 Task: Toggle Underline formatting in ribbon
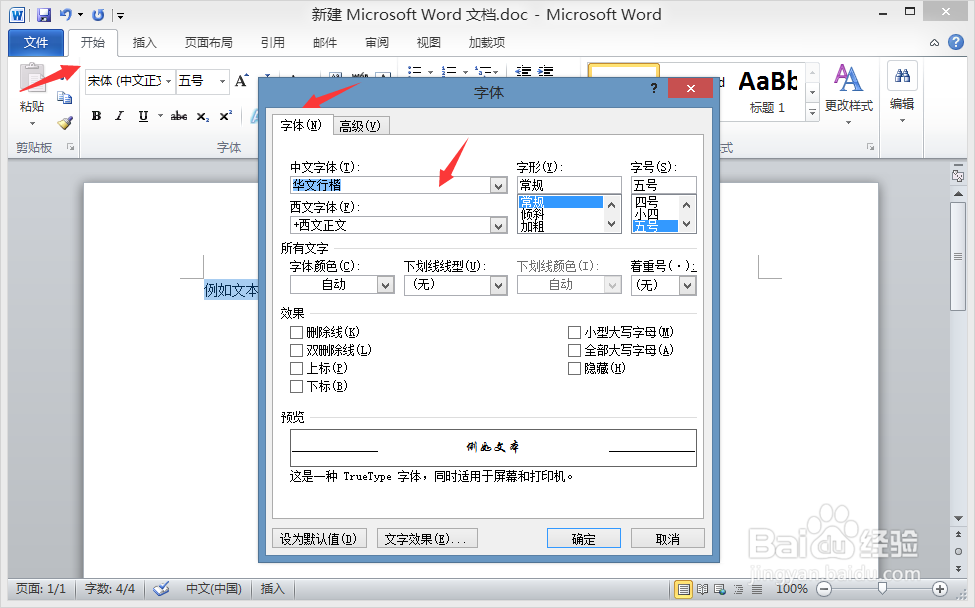pyautogui.click(x=143, y=116)
